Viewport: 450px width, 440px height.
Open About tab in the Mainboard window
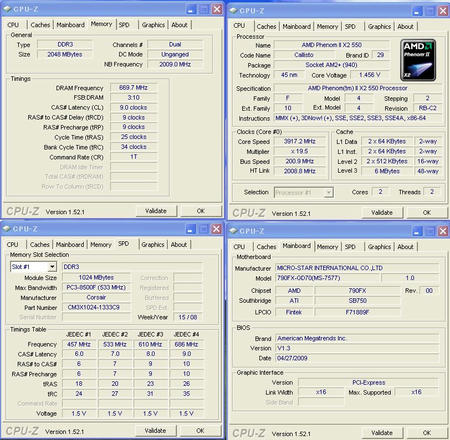[x=405, y=247]
